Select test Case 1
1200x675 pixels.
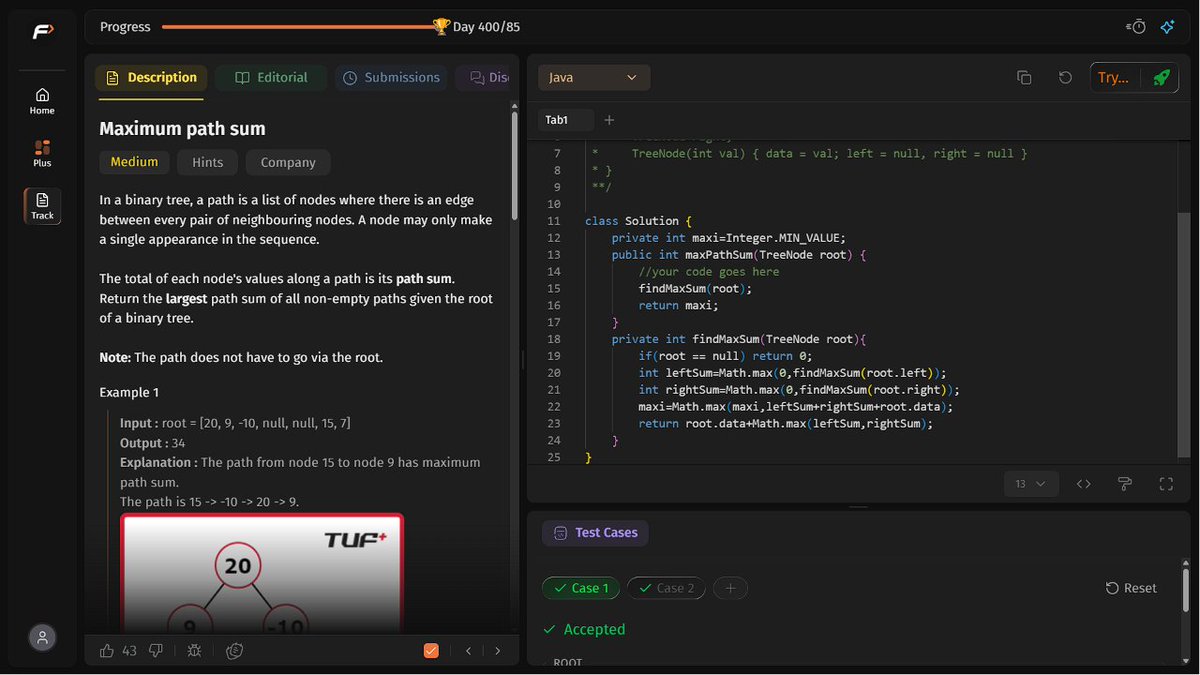point(581,588)
